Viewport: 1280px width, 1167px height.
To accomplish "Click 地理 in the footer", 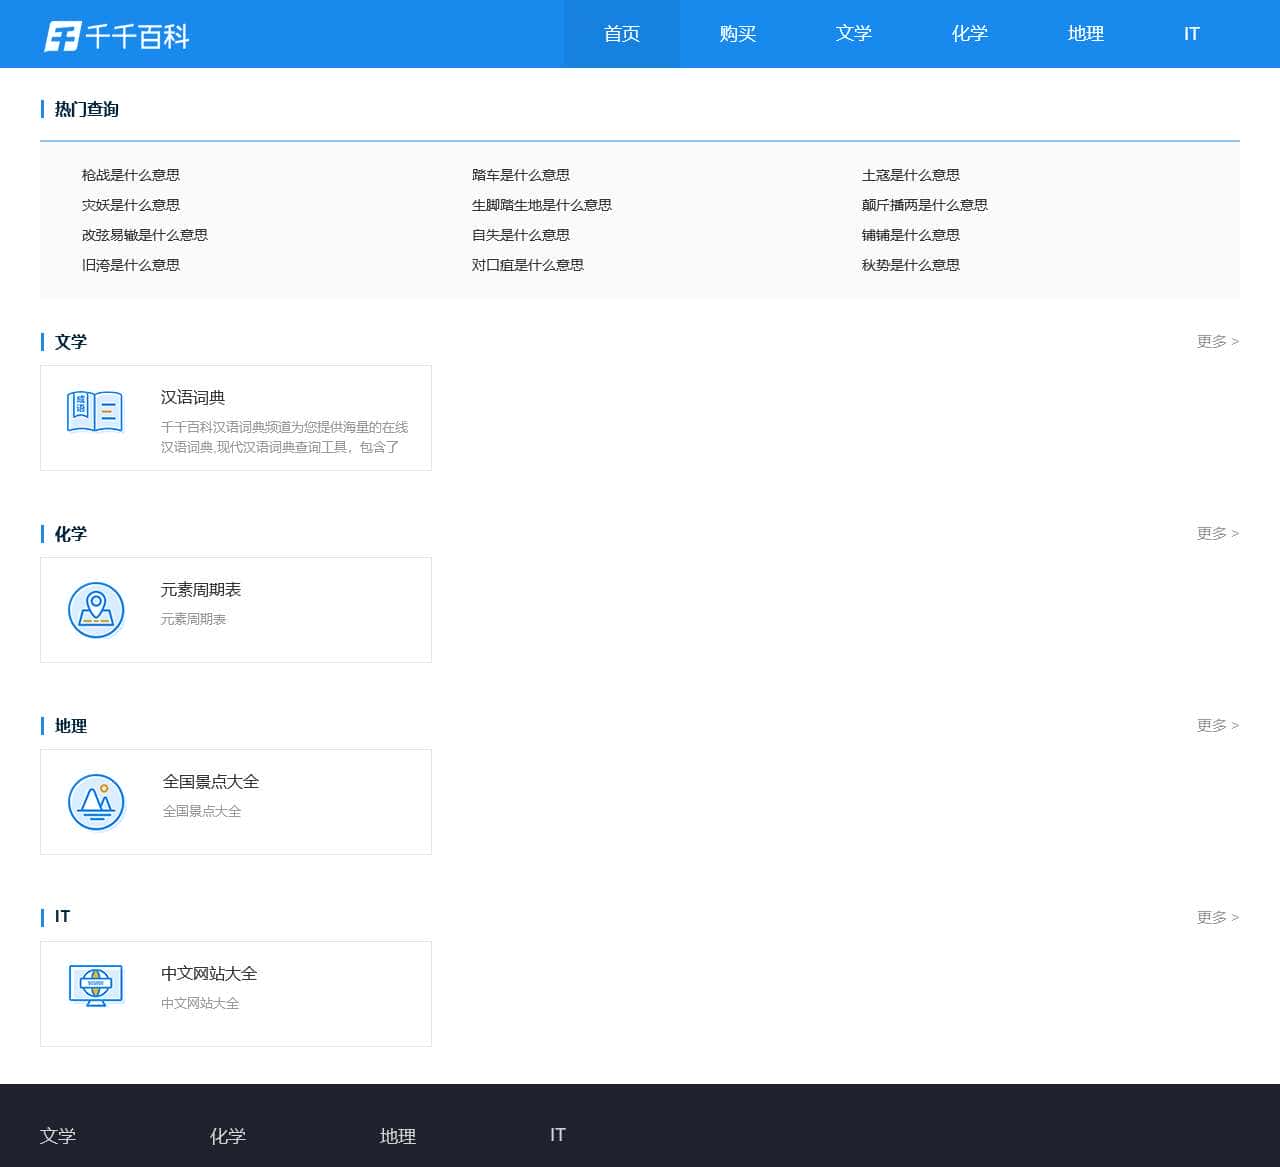I will 397,1136.
